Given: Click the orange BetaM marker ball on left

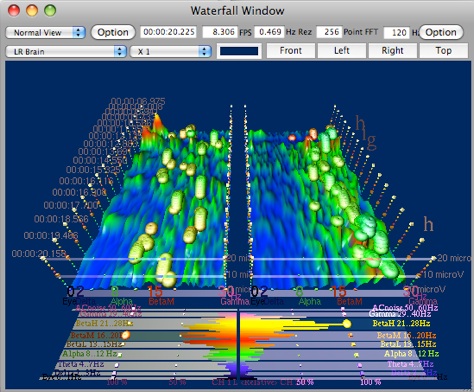Looking at the screenshot, I should [x=126, y=335].
